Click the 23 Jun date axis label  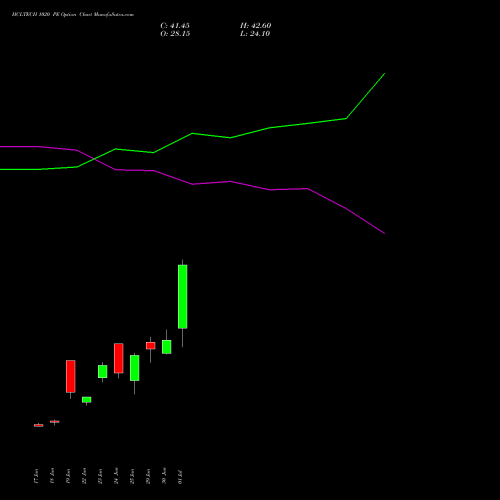pos(100,476)
